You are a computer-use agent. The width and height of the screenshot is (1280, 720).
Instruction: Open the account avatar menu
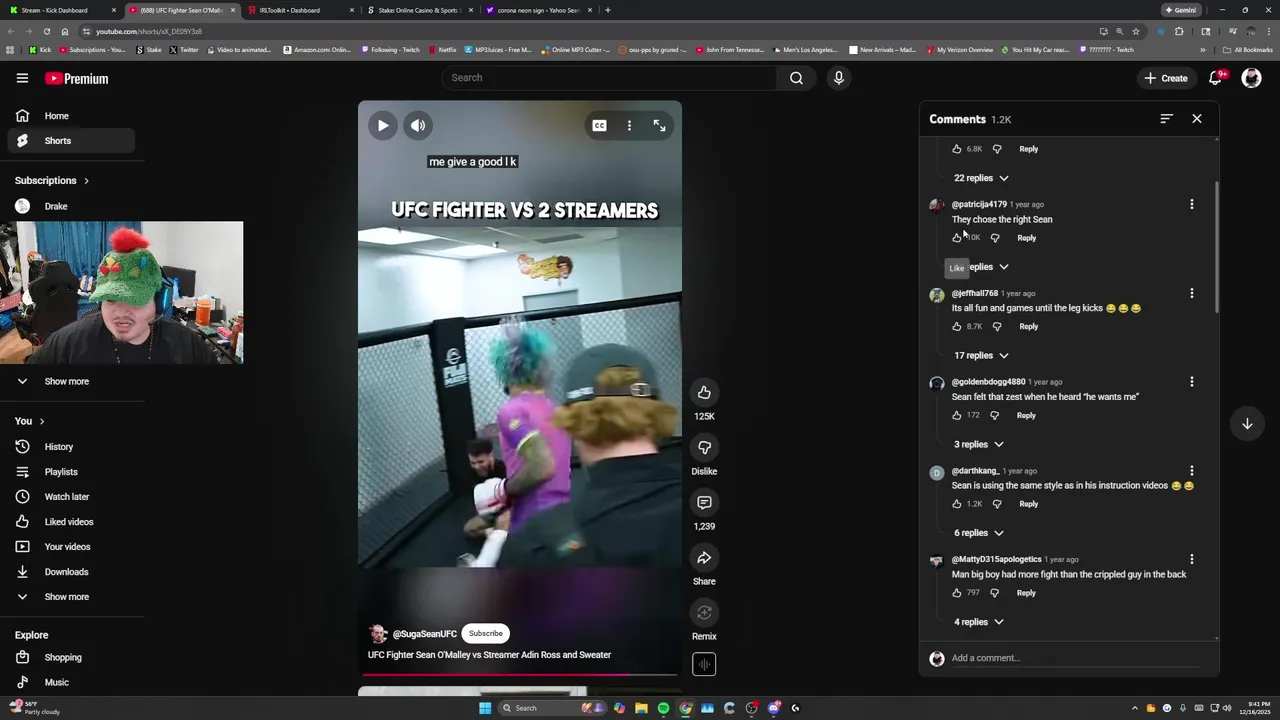coord(1251,78)
